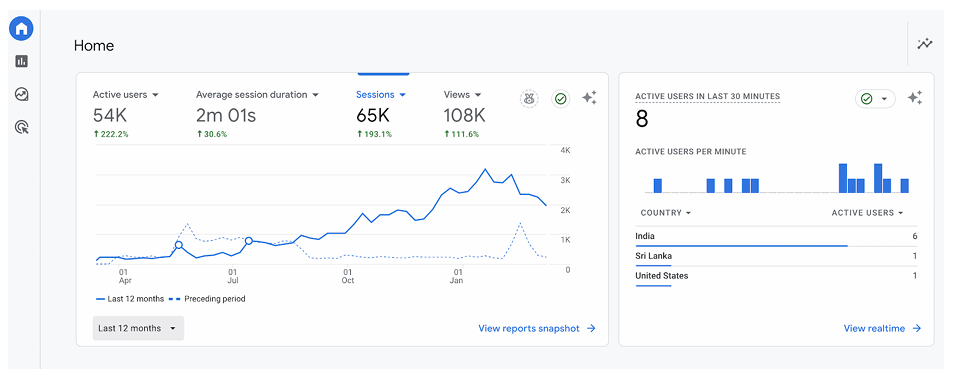
Task: Open the Insights sparkline icon at top right
Action: tap(924, 44)
